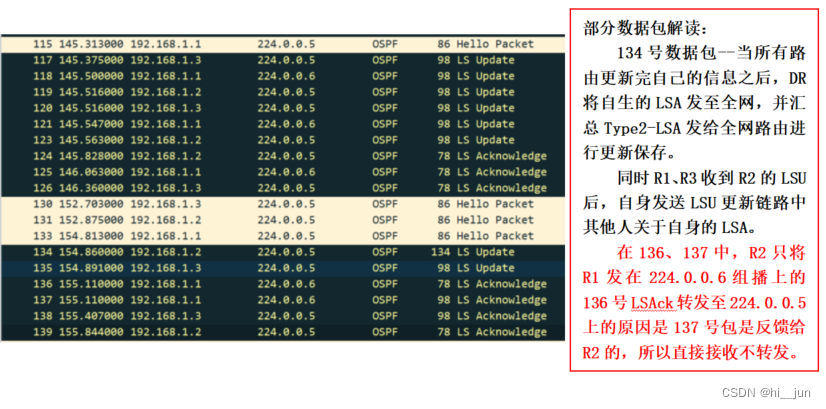Click the heading 部分数据包解读

click(643, 29)
